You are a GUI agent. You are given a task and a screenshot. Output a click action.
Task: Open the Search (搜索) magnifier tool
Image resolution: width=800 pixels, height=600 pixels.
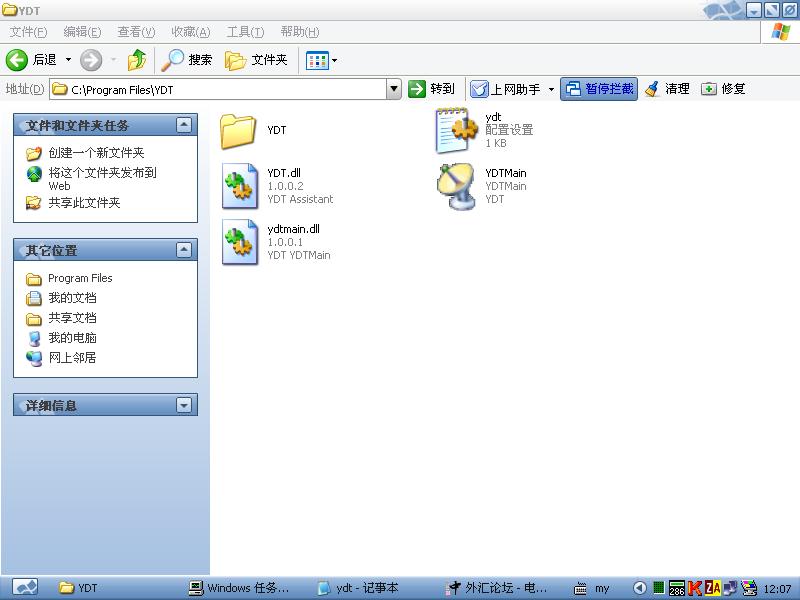(172, 60)
